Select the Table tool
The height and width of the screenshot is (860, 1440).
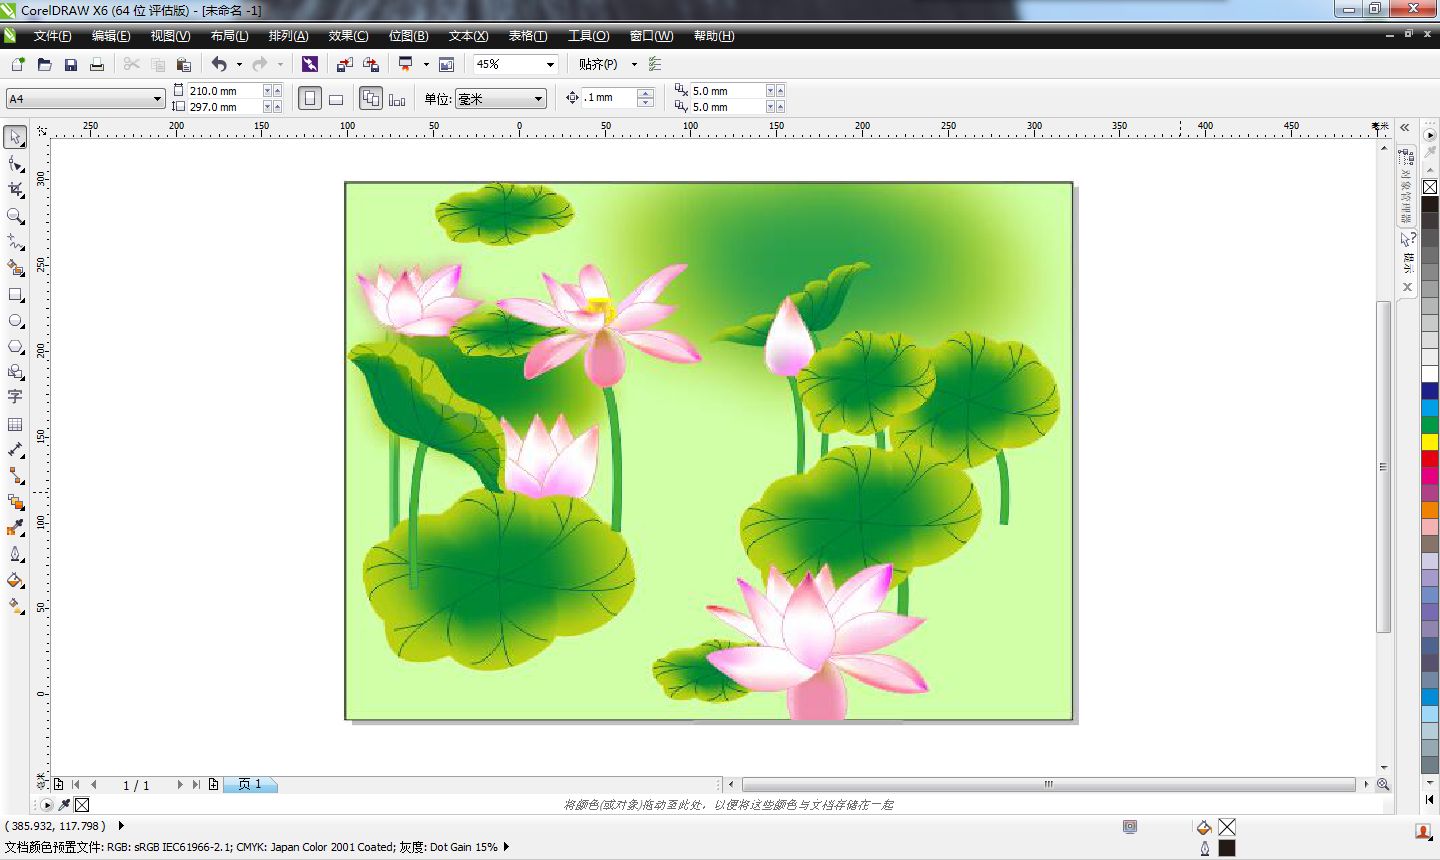click(x=14, y=423)
